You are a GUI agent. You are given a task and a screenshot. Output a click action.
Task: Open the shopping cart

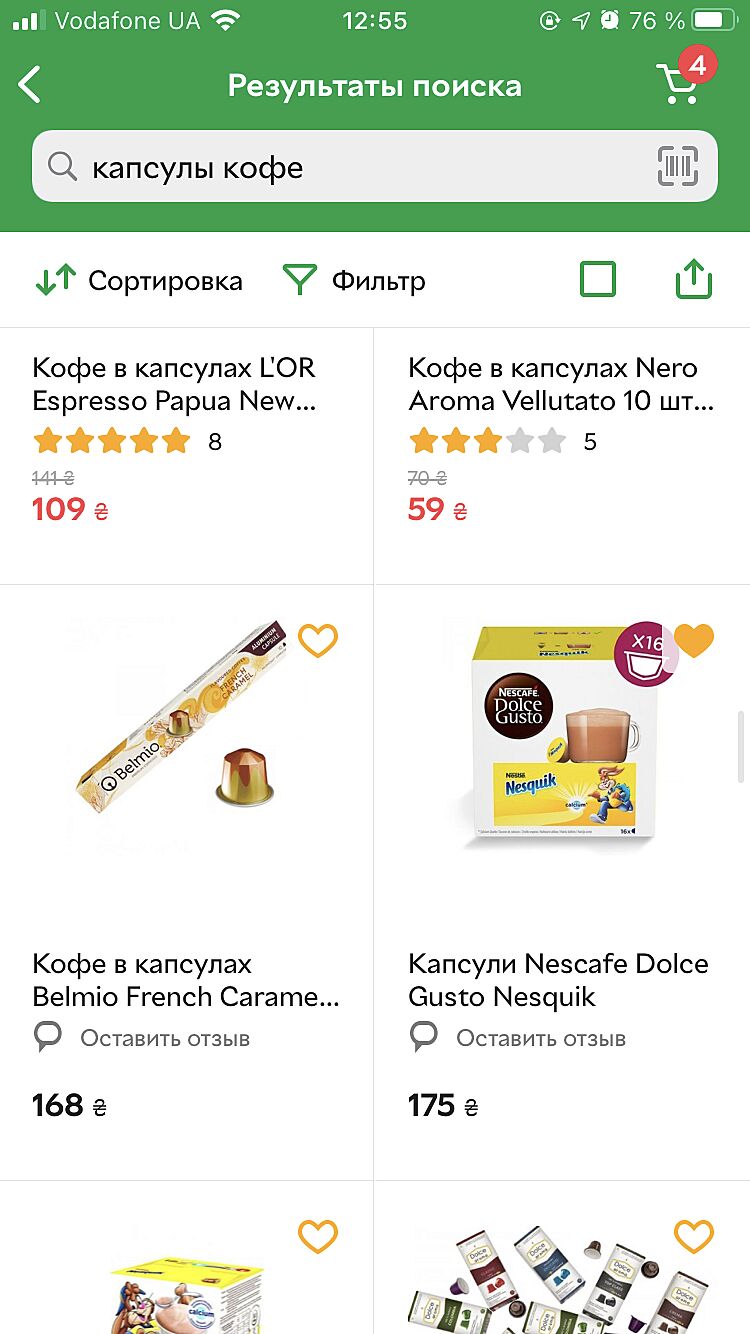click(x=679, y=83)
